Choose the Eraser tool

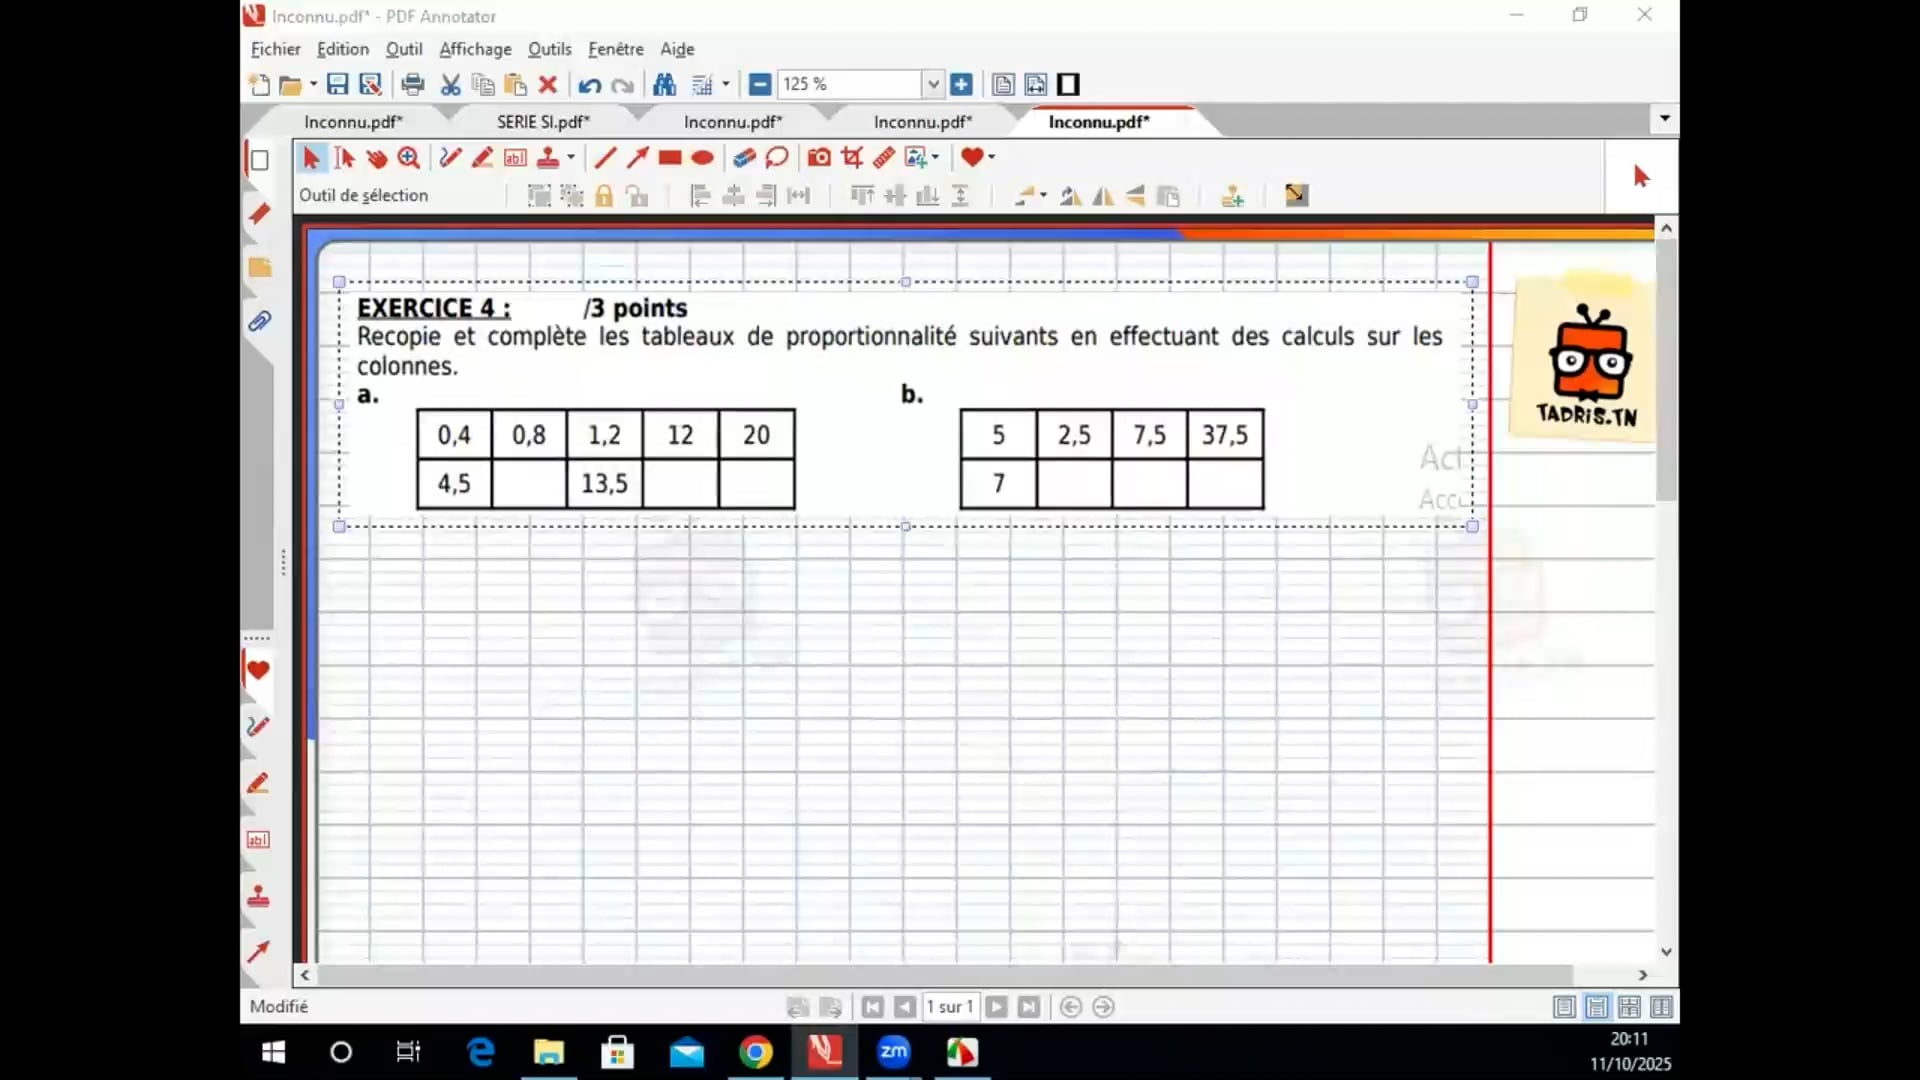pyautogui.click(x=744, y=157)
